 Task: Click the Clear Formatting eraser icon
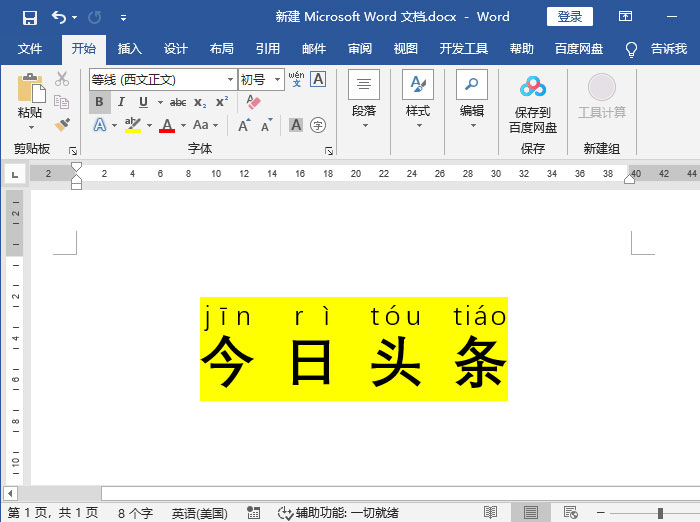(x=253, y=102)
